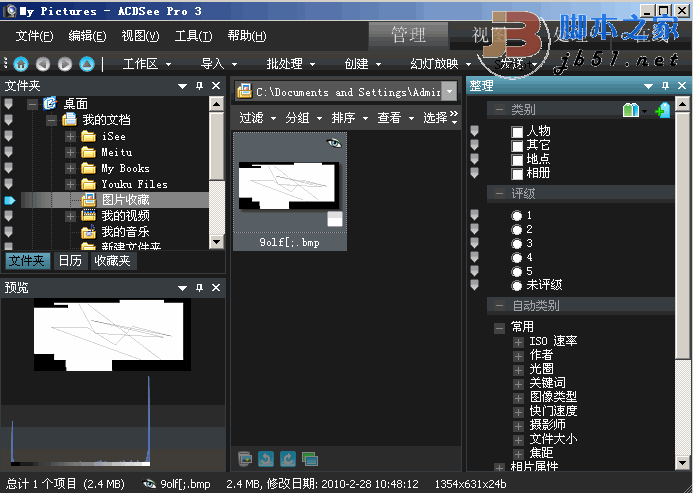Image resolution: width=693 pixels, height=493 pixels.
Task: Select rating 3 radio button
Action: [516, 244]
